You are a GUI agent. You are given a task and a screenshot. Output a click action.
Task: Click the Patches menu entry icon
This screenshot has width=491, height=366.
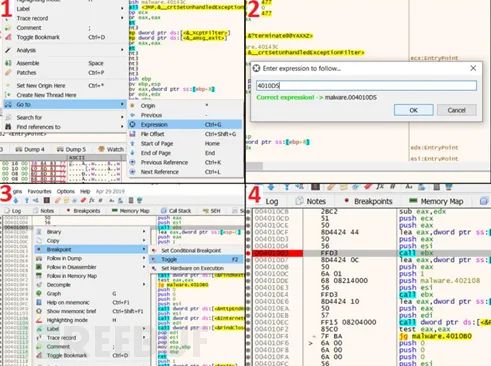pyautogui.click(x=9, y=72)
